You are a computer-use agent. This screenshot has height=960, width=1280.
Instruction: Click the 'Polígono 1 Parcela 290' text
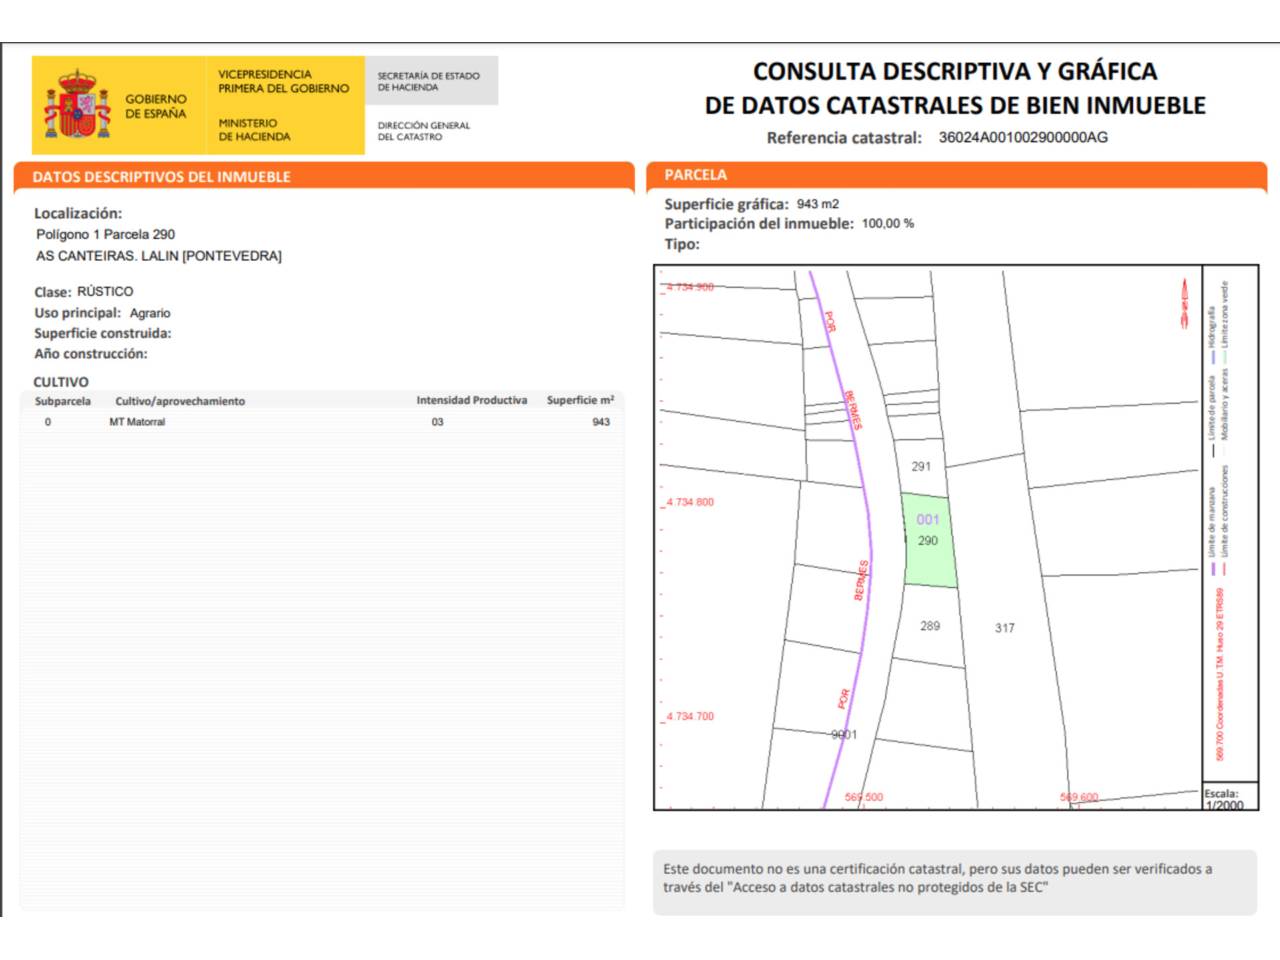coord(106,234)
